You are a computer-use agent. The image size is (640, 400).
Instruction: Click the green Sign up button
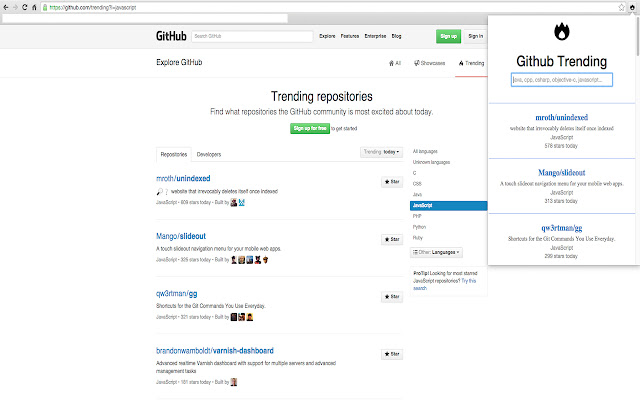coord(448,36)
